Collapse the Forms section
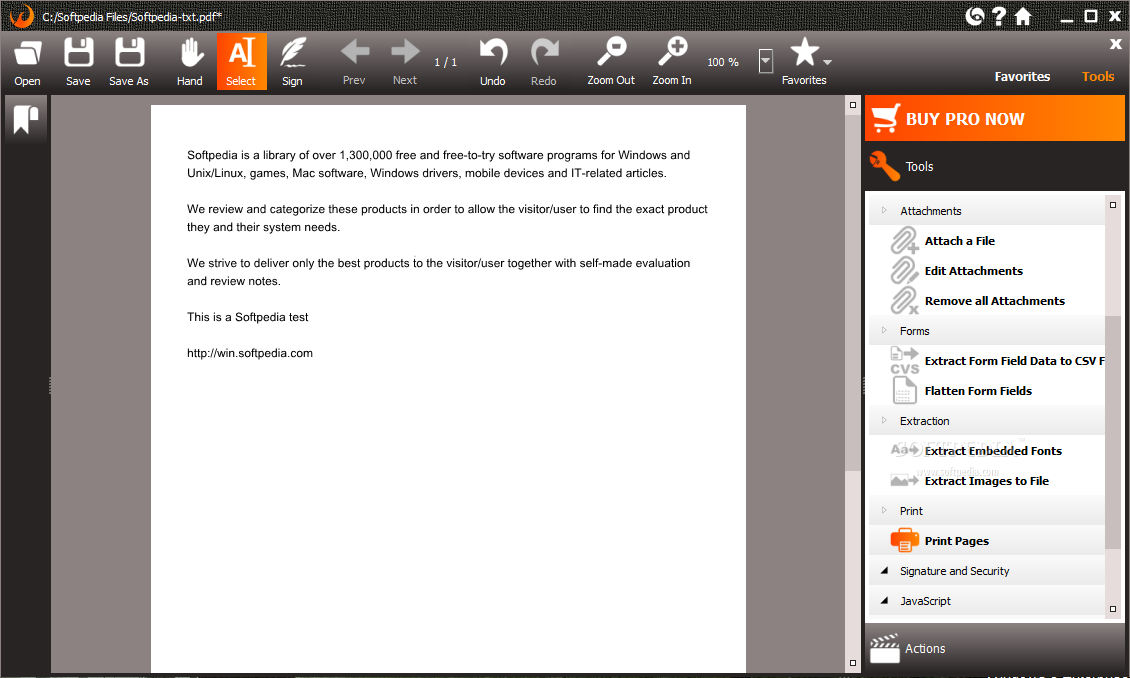Viewport: 1130px width, 678px height. pyautogui.click(x=884, y=331)
